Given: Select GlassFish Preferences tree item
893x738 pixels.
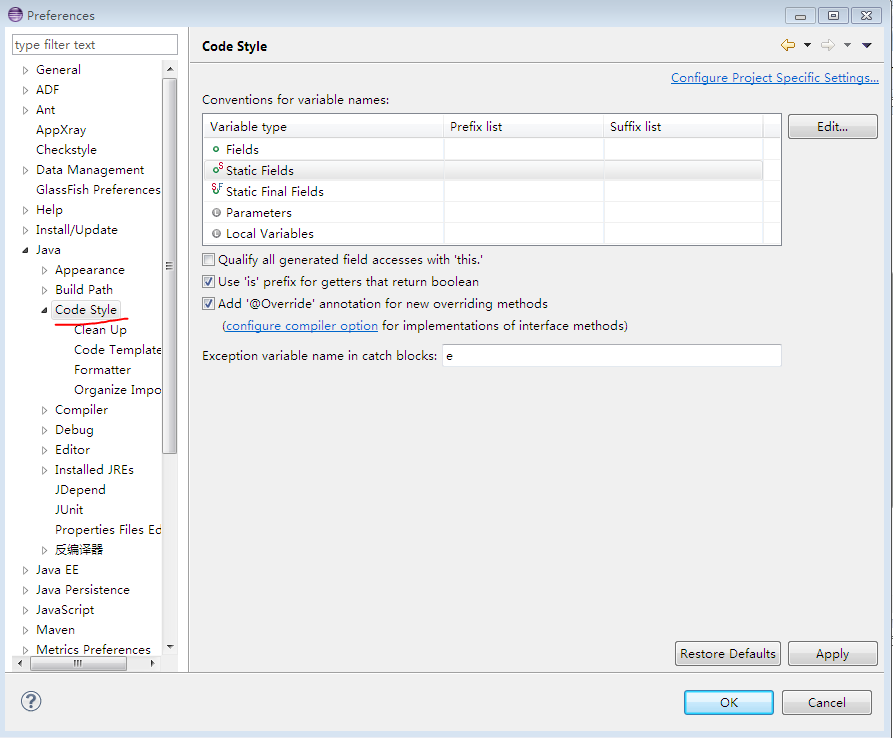Looking at the screenshot, I should (98, 190).
